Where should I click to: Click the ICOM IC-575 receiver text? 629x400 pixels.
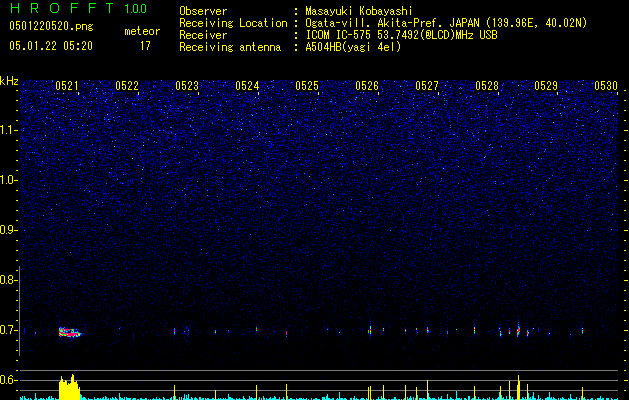click(401, 35)
